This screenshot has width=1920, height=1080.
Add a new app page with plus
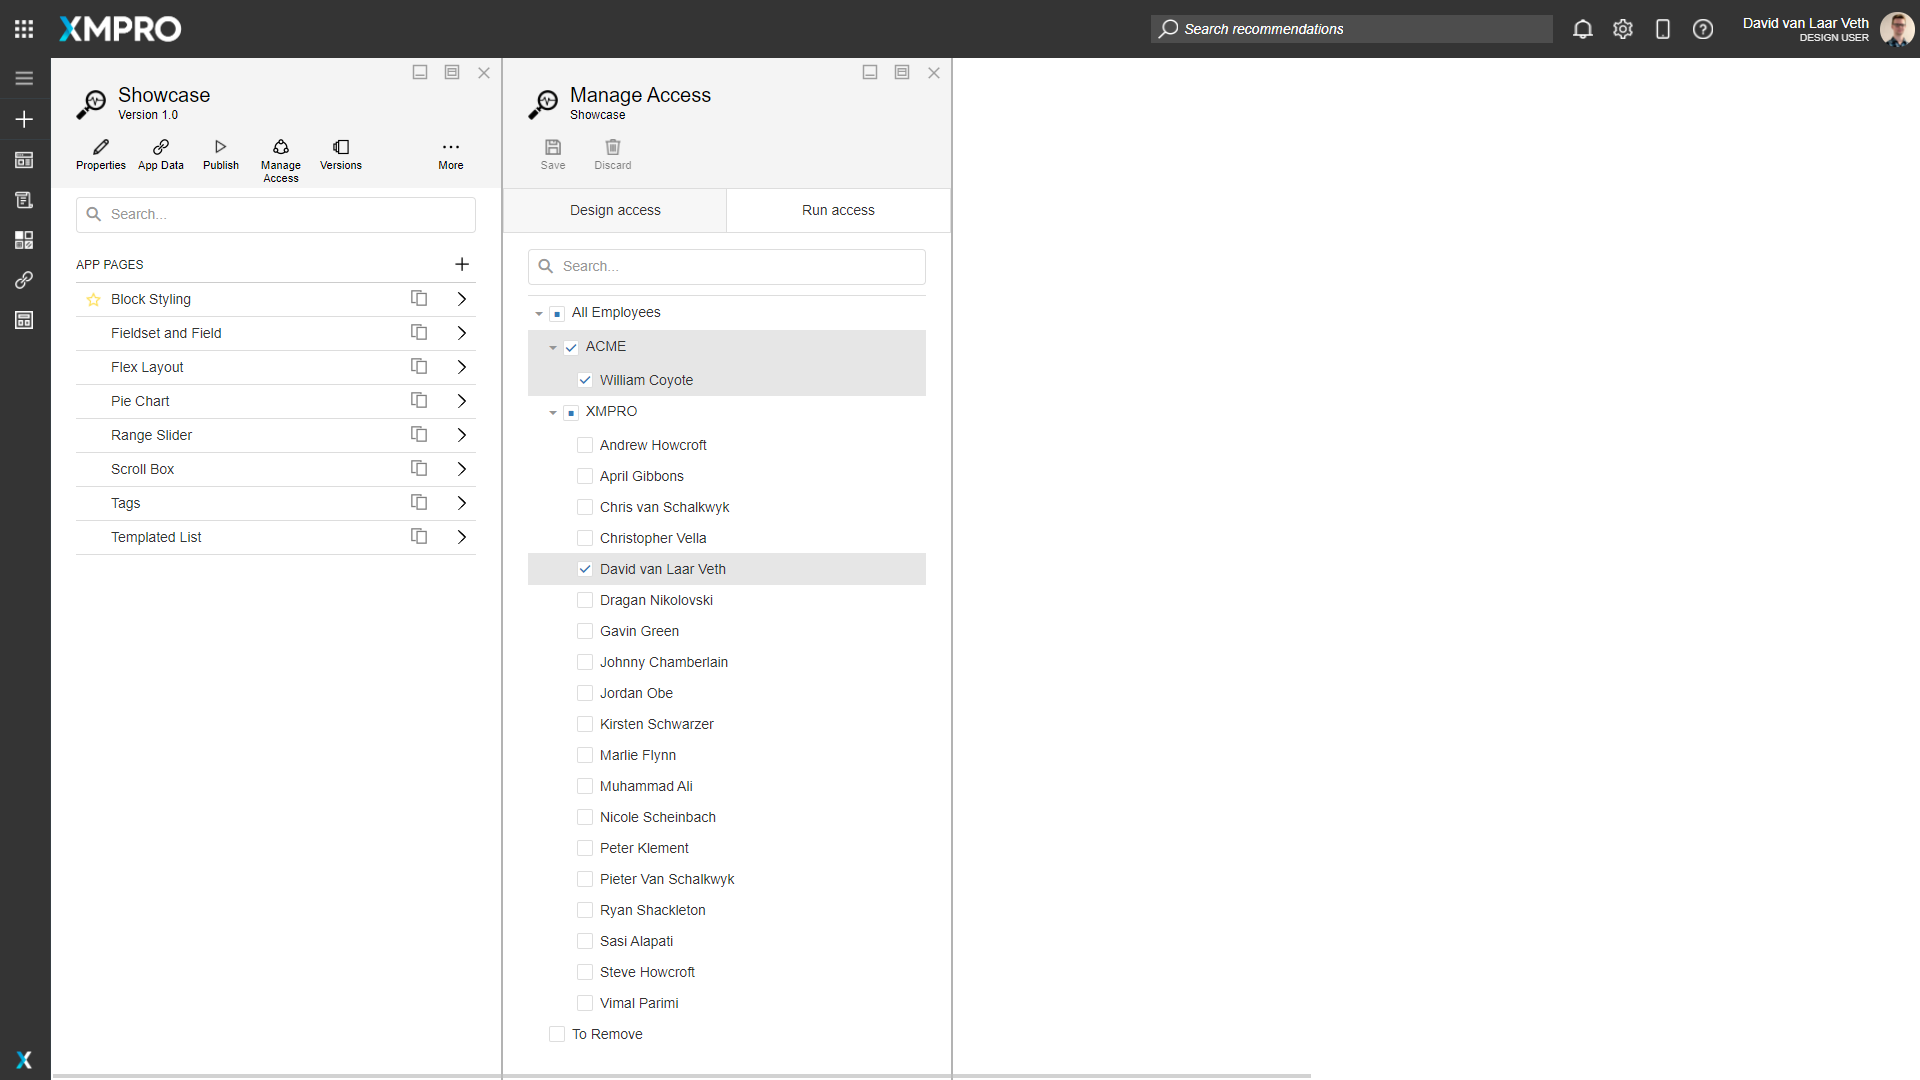pyautogui.click(x=462, y=265)
